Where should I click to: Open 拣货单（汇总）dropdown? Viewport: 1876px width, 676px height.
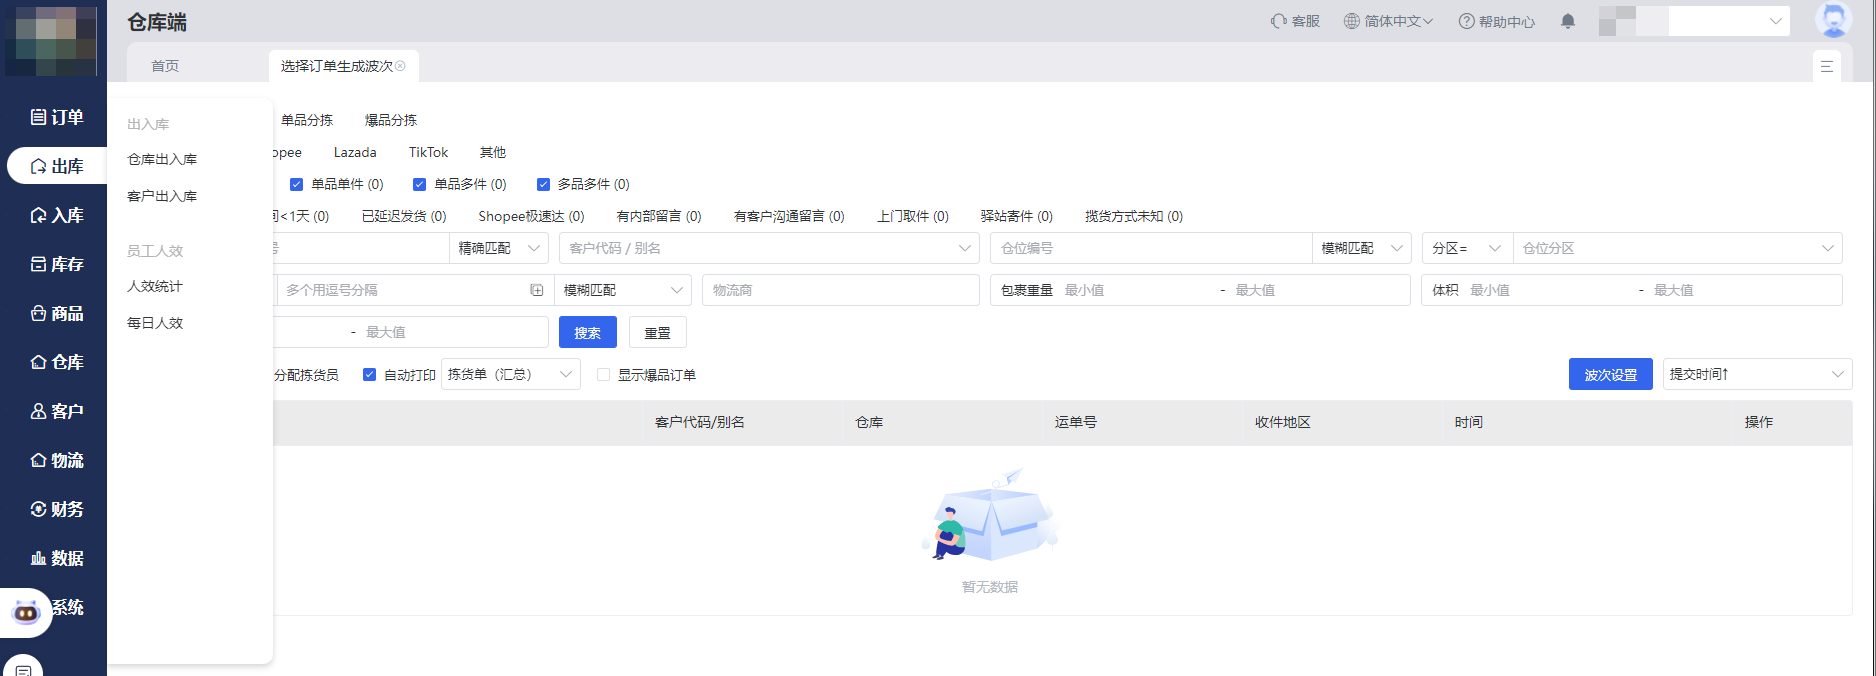[511, 374]
